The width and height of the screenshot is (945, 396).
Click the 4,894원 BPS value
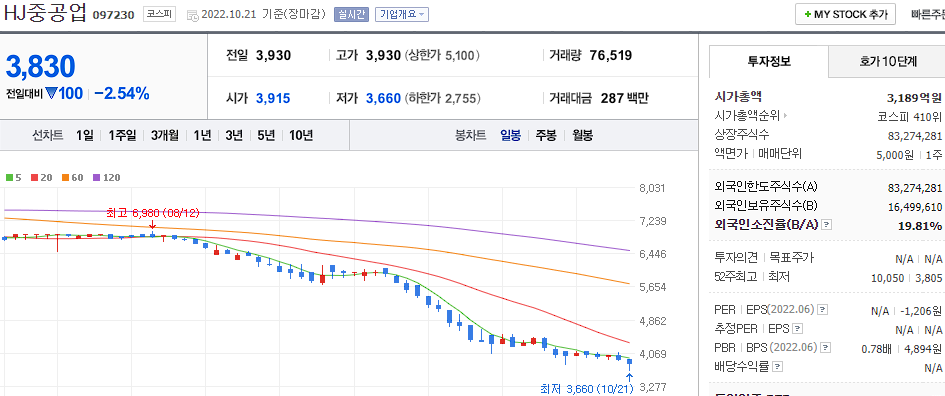click(923, 348)
